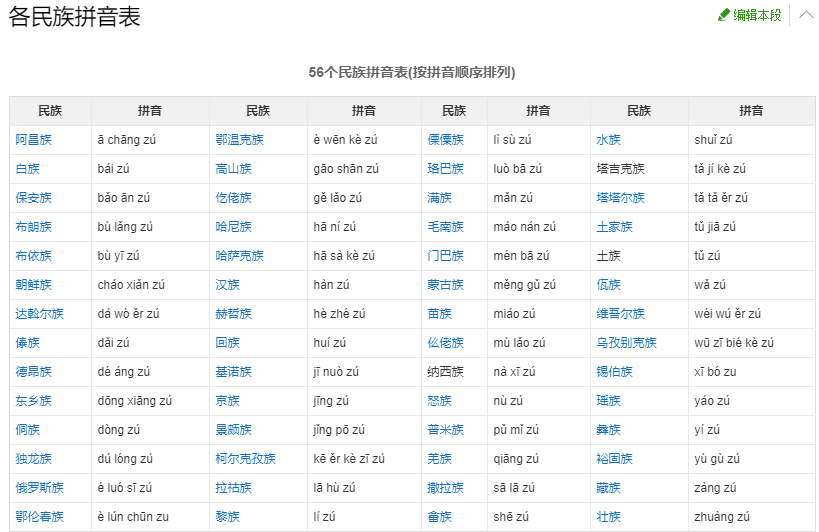
Task: Open the 苗族 link
Action: click(x=440, y=314)
